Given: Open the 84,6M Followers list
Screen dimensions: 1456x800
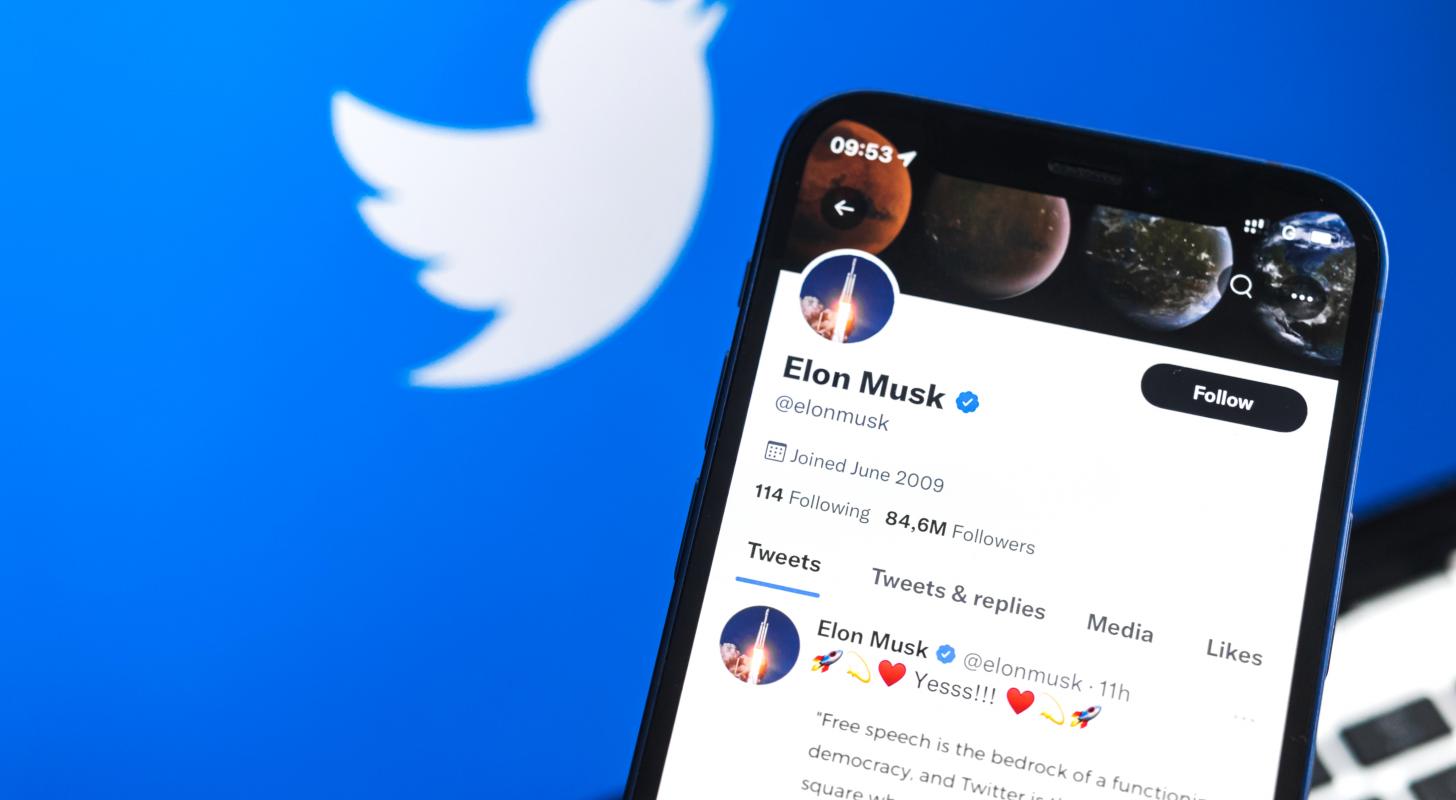Looking at the screenshot, I should (x=959, y=531).
